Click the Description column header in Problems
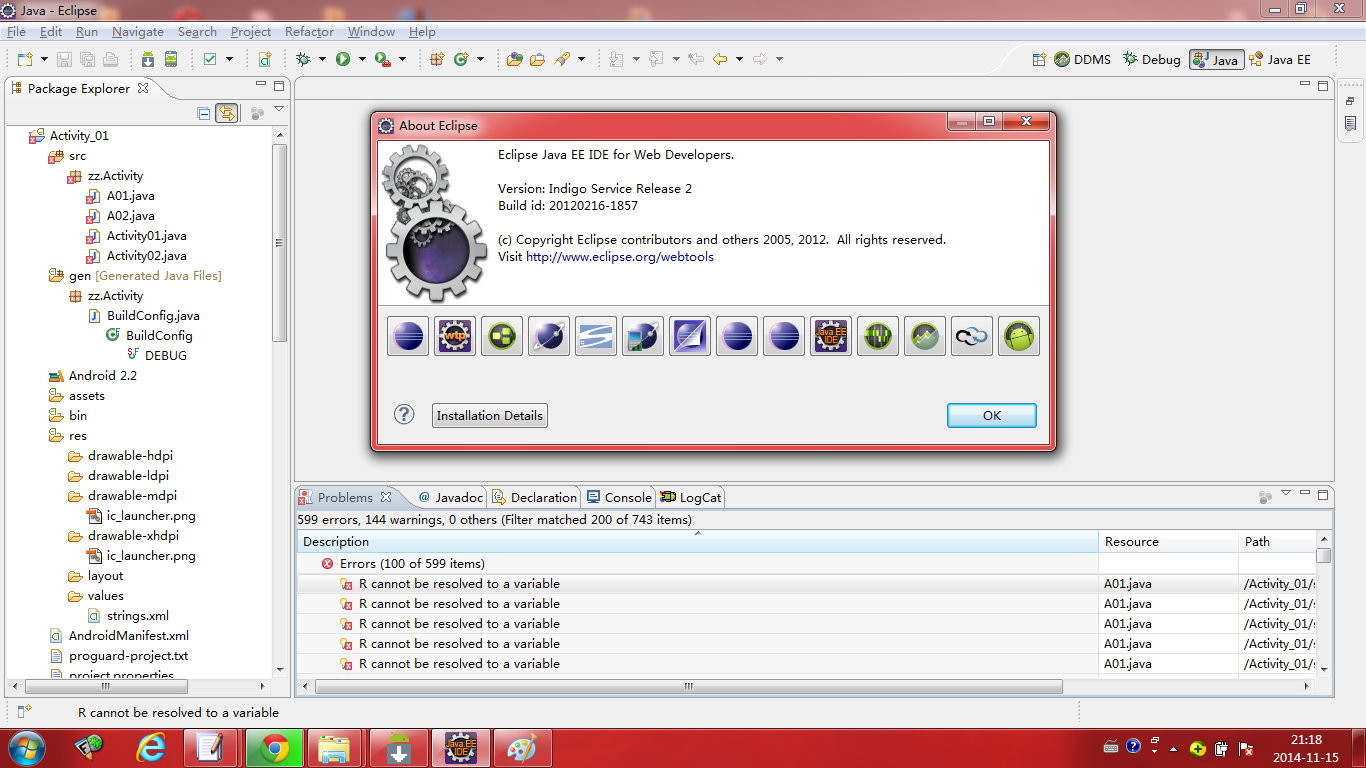 click(697, 541)
